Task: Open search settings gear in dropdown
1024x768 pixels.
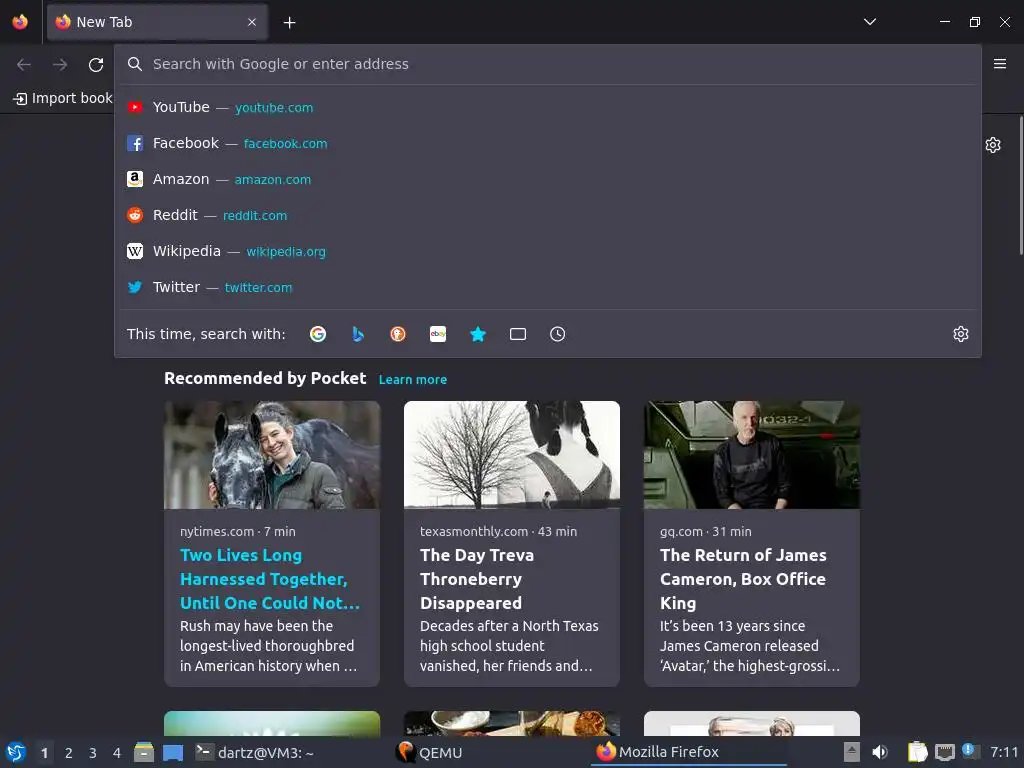Action: coord(961,334)
